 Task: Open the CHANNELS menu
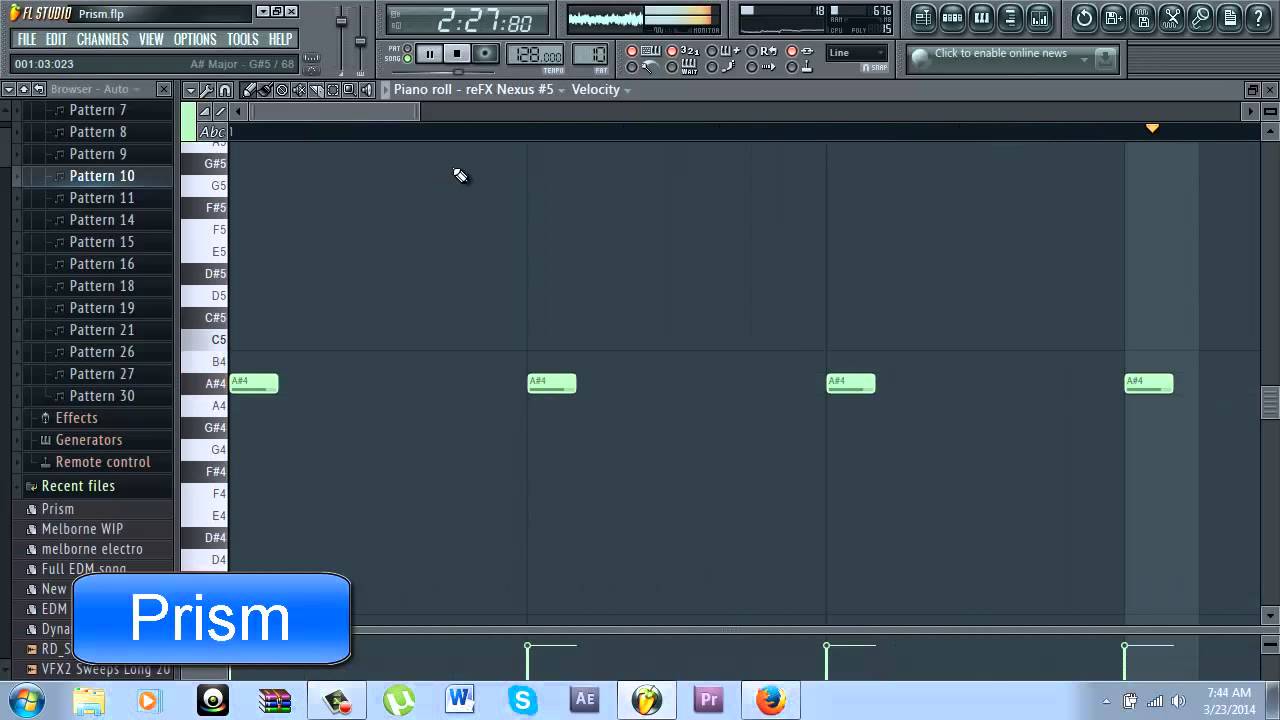tap(102, 39)
